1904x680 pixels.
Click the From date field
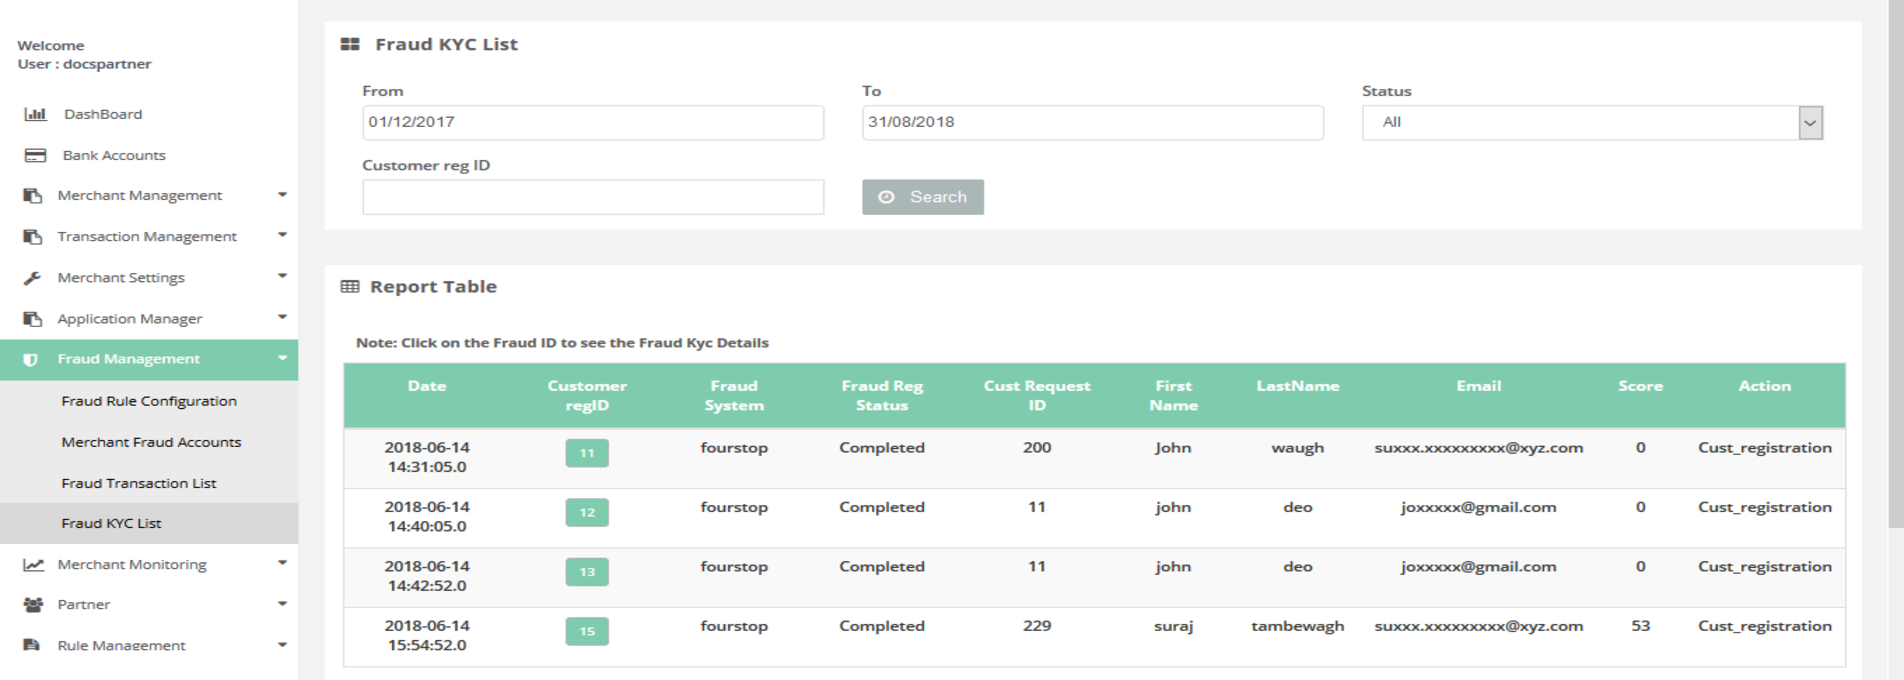coord(593,123)
